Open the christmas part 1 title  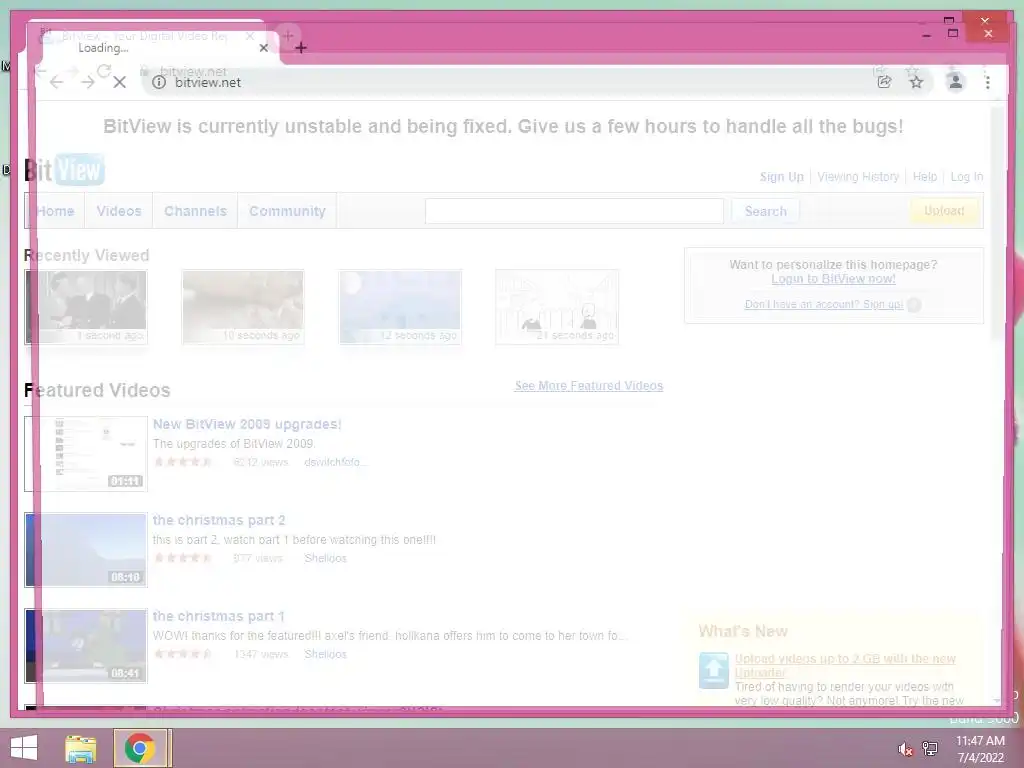tap(219, 616)
